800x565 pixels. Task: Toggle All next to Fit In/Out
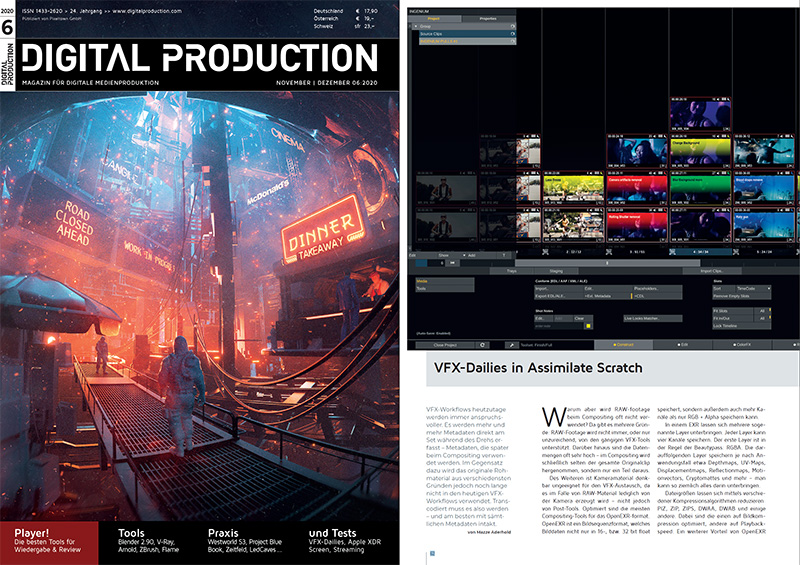pyautogui.click(x=762, y=318)
